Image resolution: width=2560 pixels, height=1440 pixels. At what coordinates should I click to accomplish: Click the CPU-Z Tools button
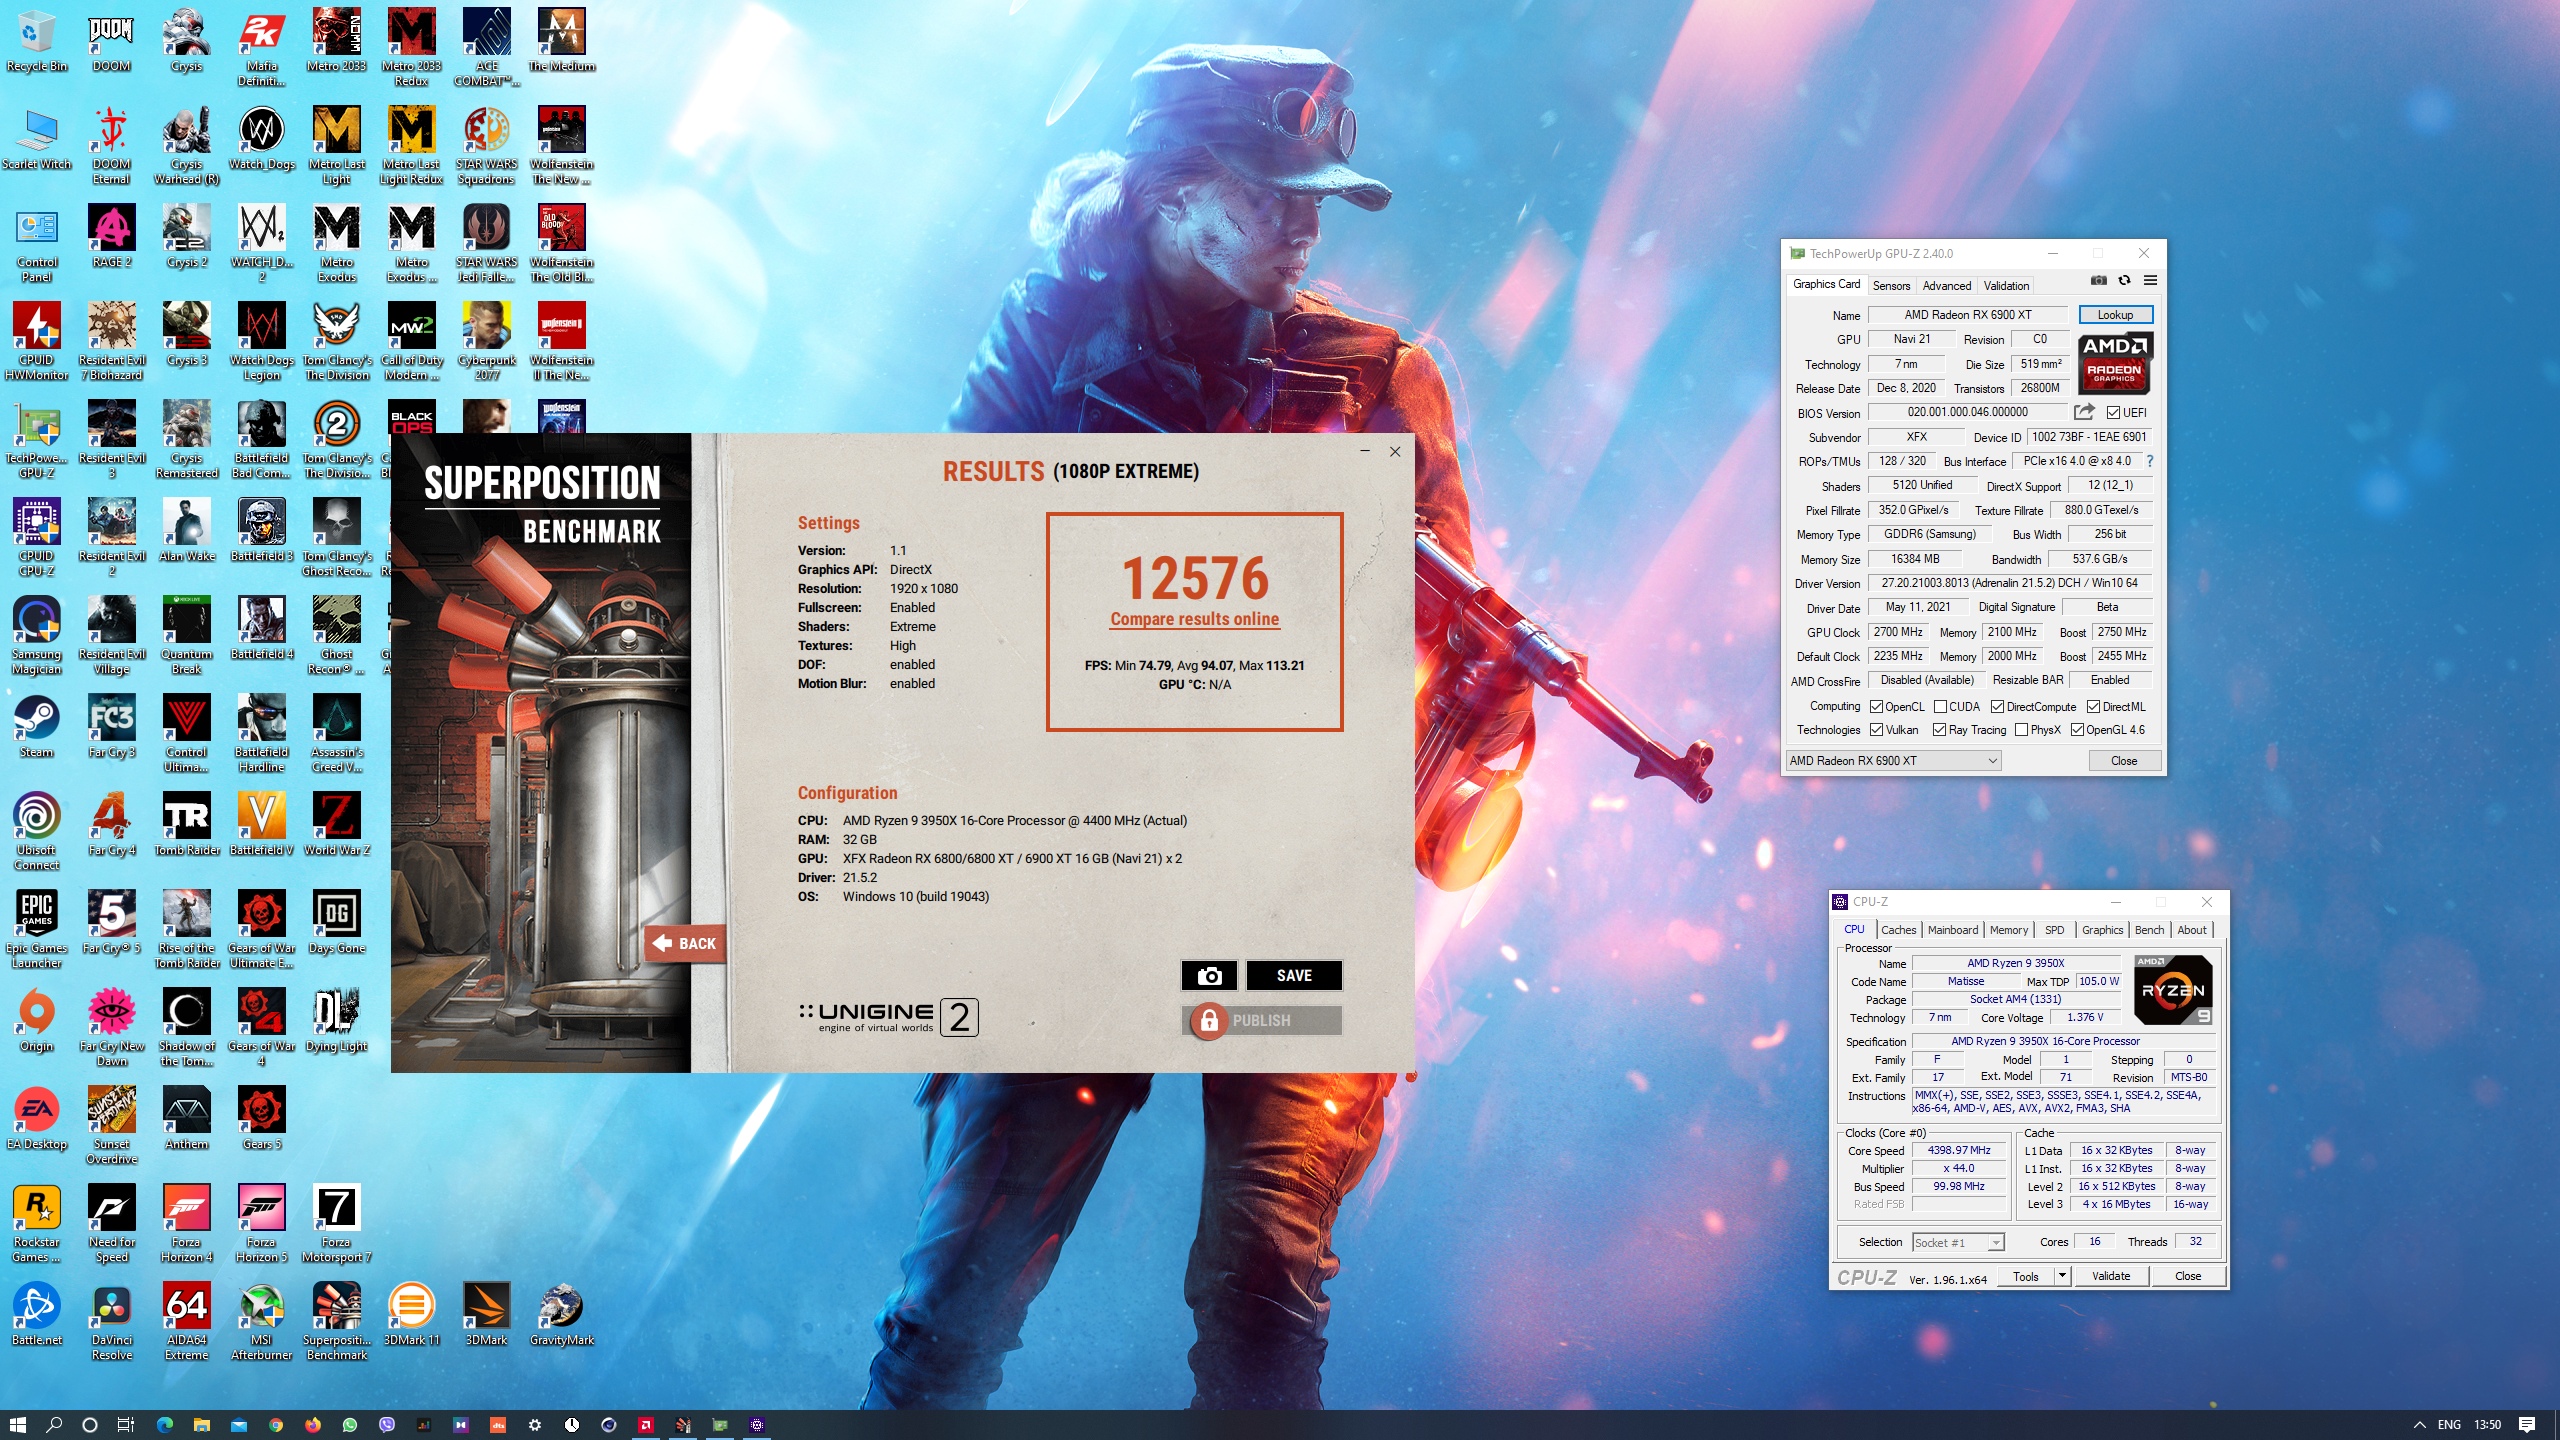[x=2025, y=1276]
